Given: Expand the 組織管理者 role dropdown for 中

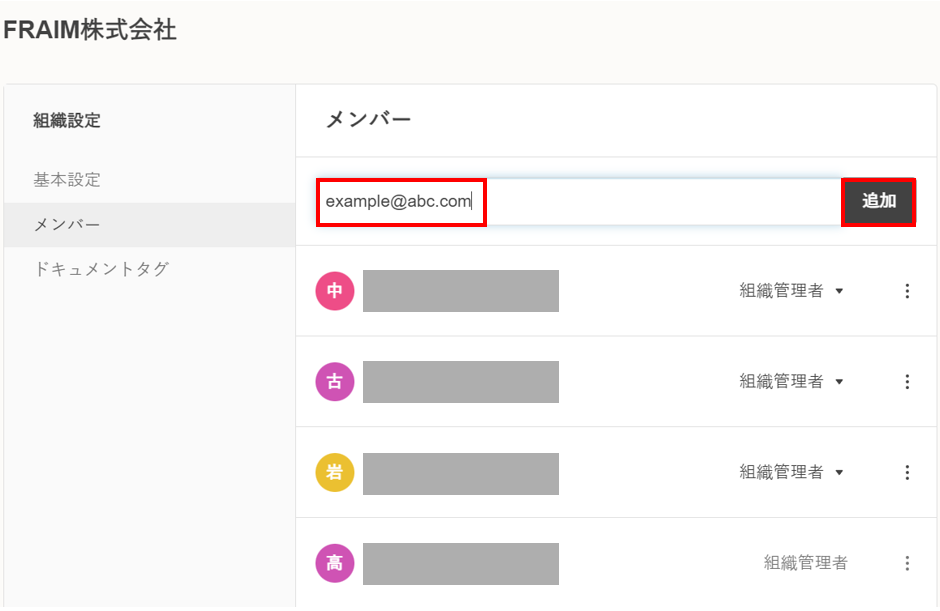Looking at the screenshot, I should point(792,291).
